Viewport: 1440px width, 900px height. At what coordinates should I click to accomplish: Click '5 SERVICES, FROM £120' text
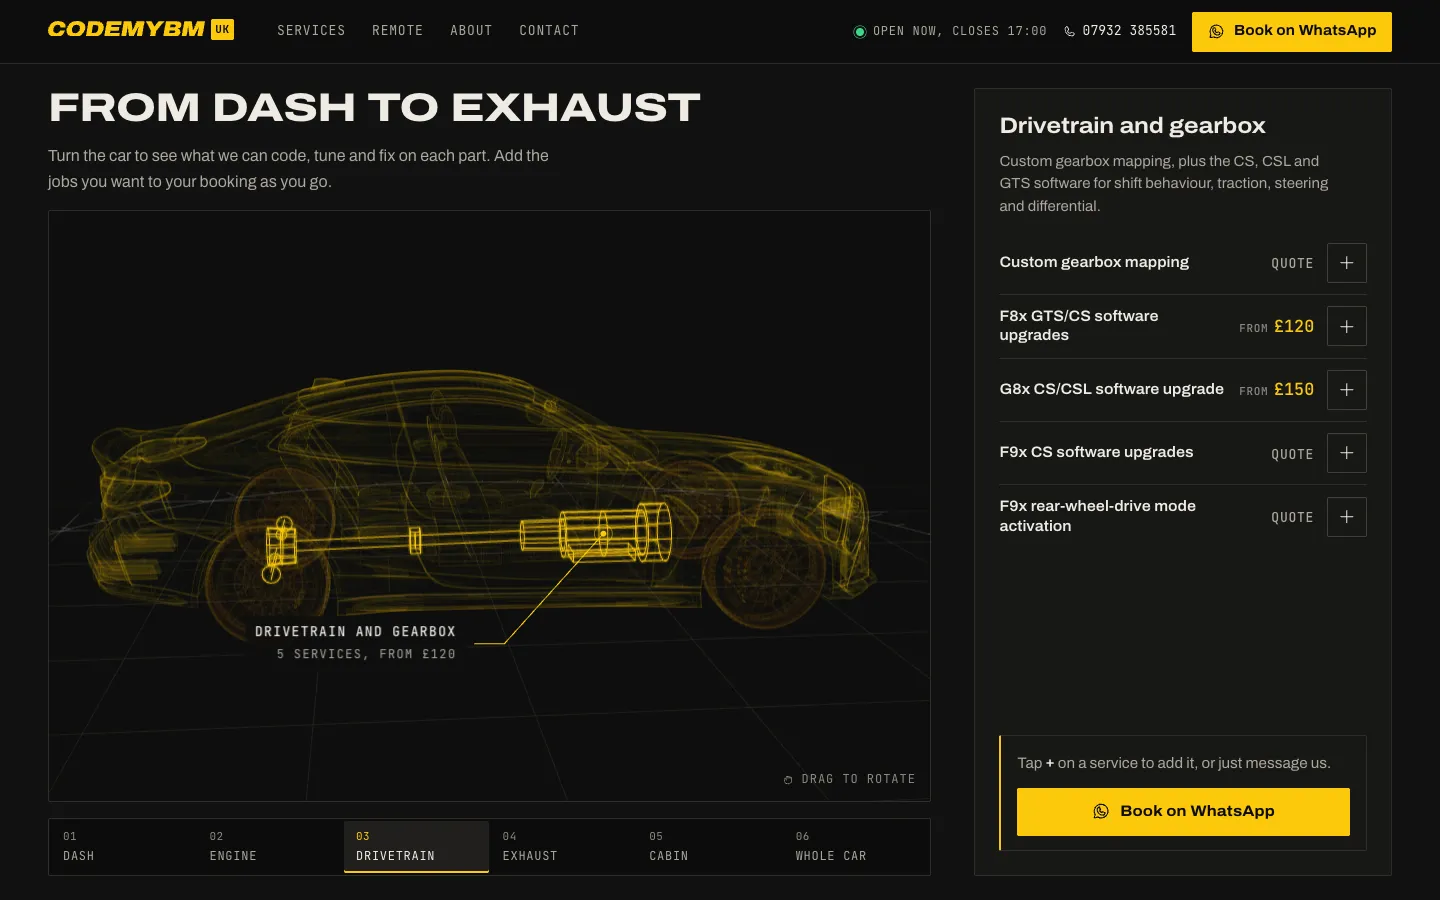click(366, 654)
